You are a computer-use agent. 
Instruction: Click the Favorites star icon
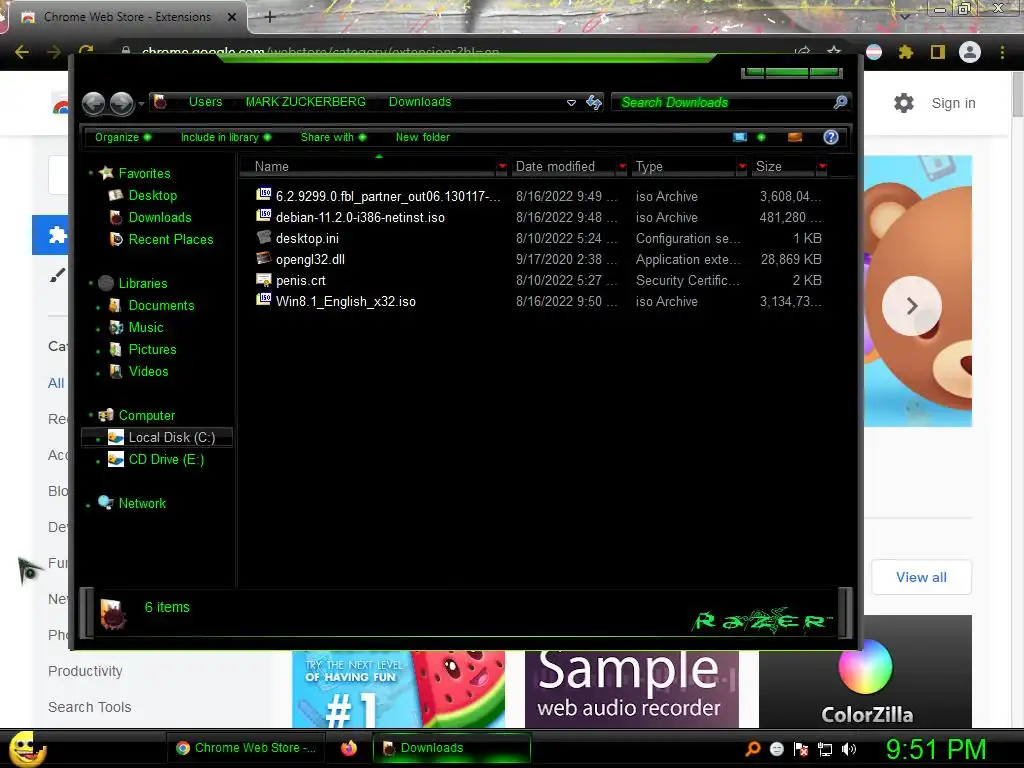106,172
